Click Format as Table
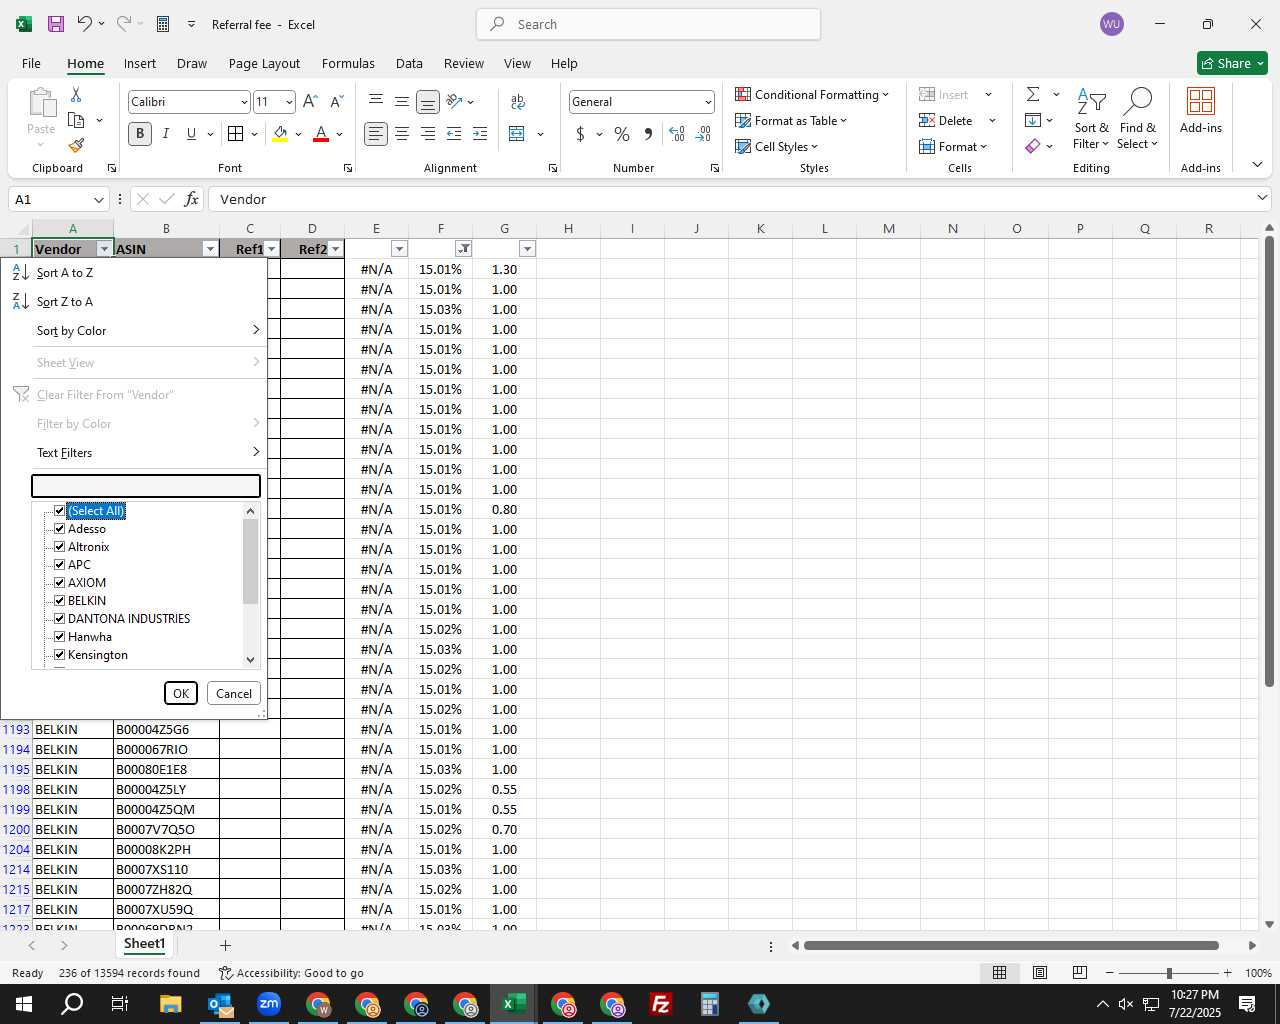This screenshot has height=1024, width=1280. tap(791, 120)
